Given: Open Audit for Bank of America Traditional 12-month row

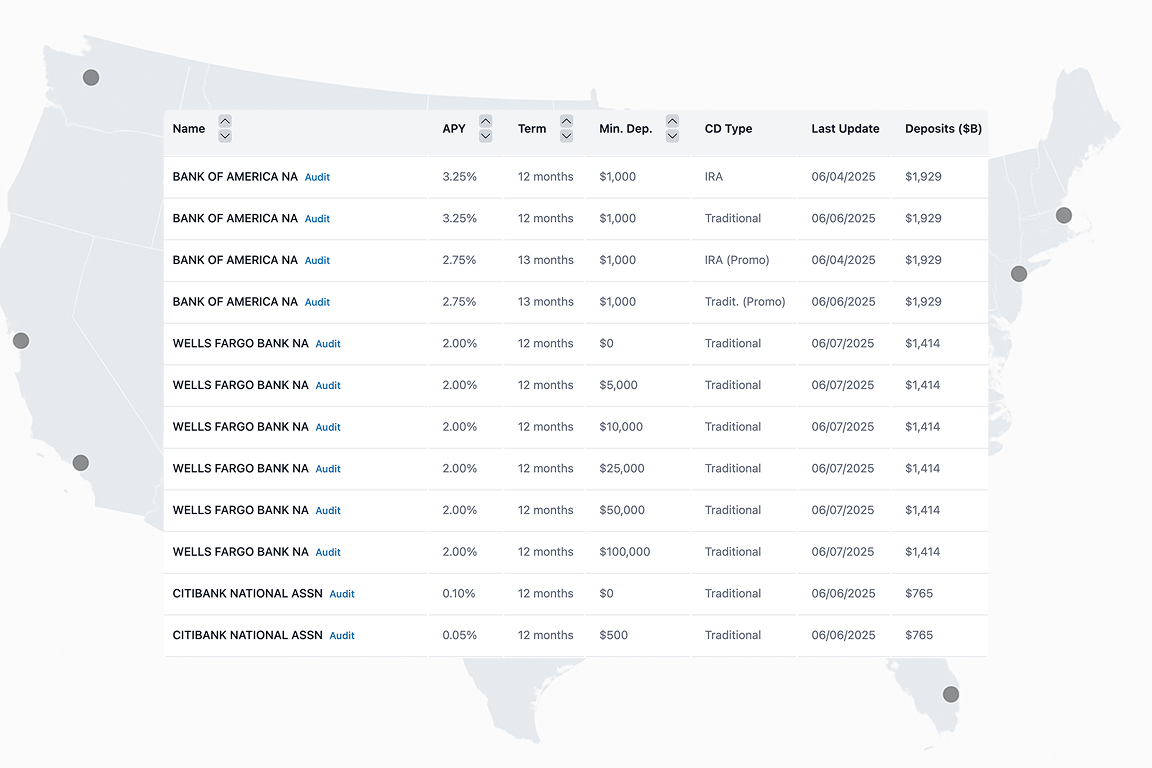Looking at the screenshot, I should click(x=317, y=219).
